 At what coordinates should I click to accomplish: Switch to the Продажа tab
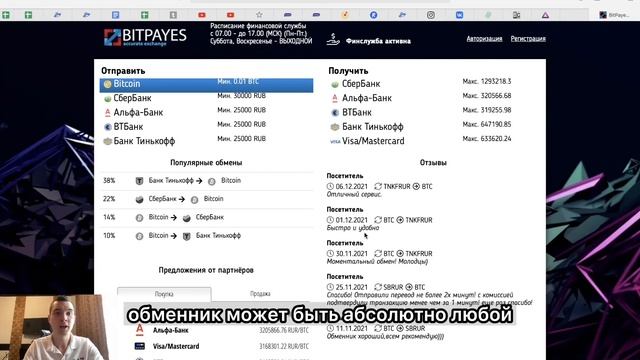click(x=260, y=293)
